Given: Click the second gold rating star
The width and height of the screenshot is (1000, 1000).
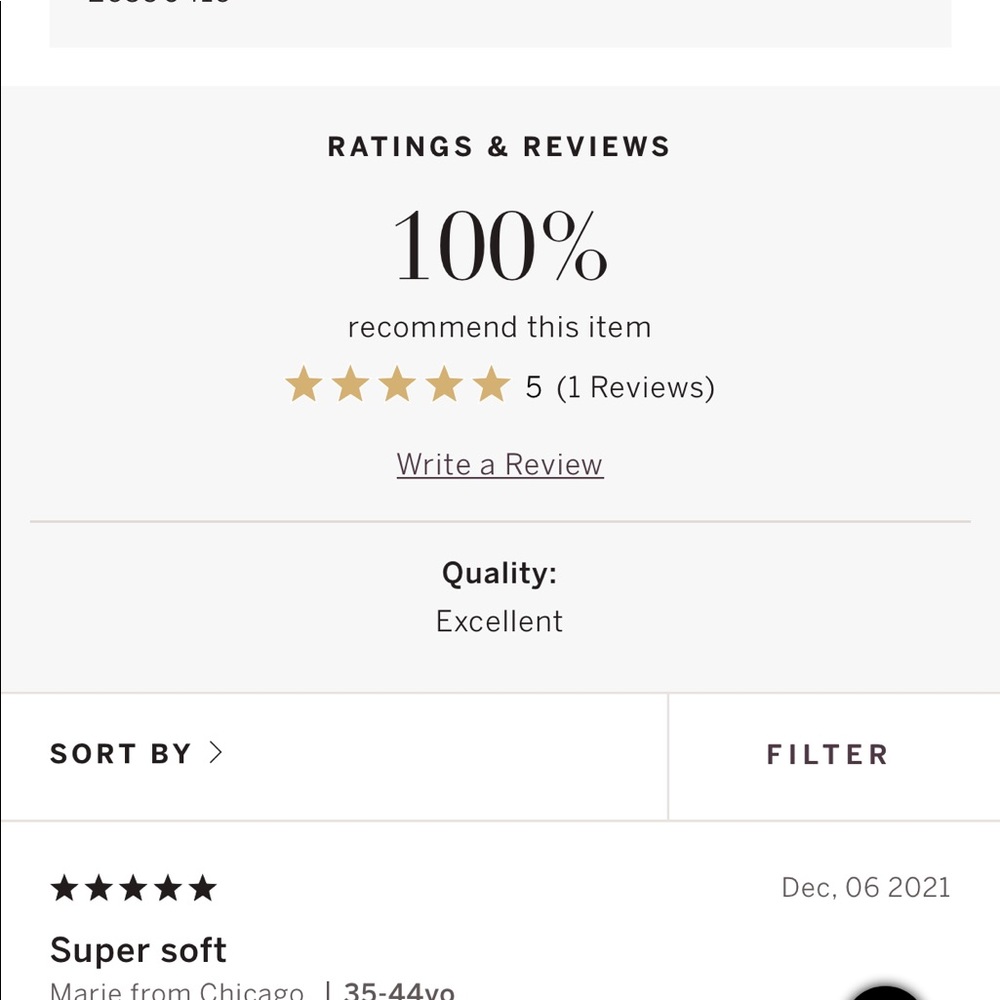Looking at the screenshot, I should 350,384.
